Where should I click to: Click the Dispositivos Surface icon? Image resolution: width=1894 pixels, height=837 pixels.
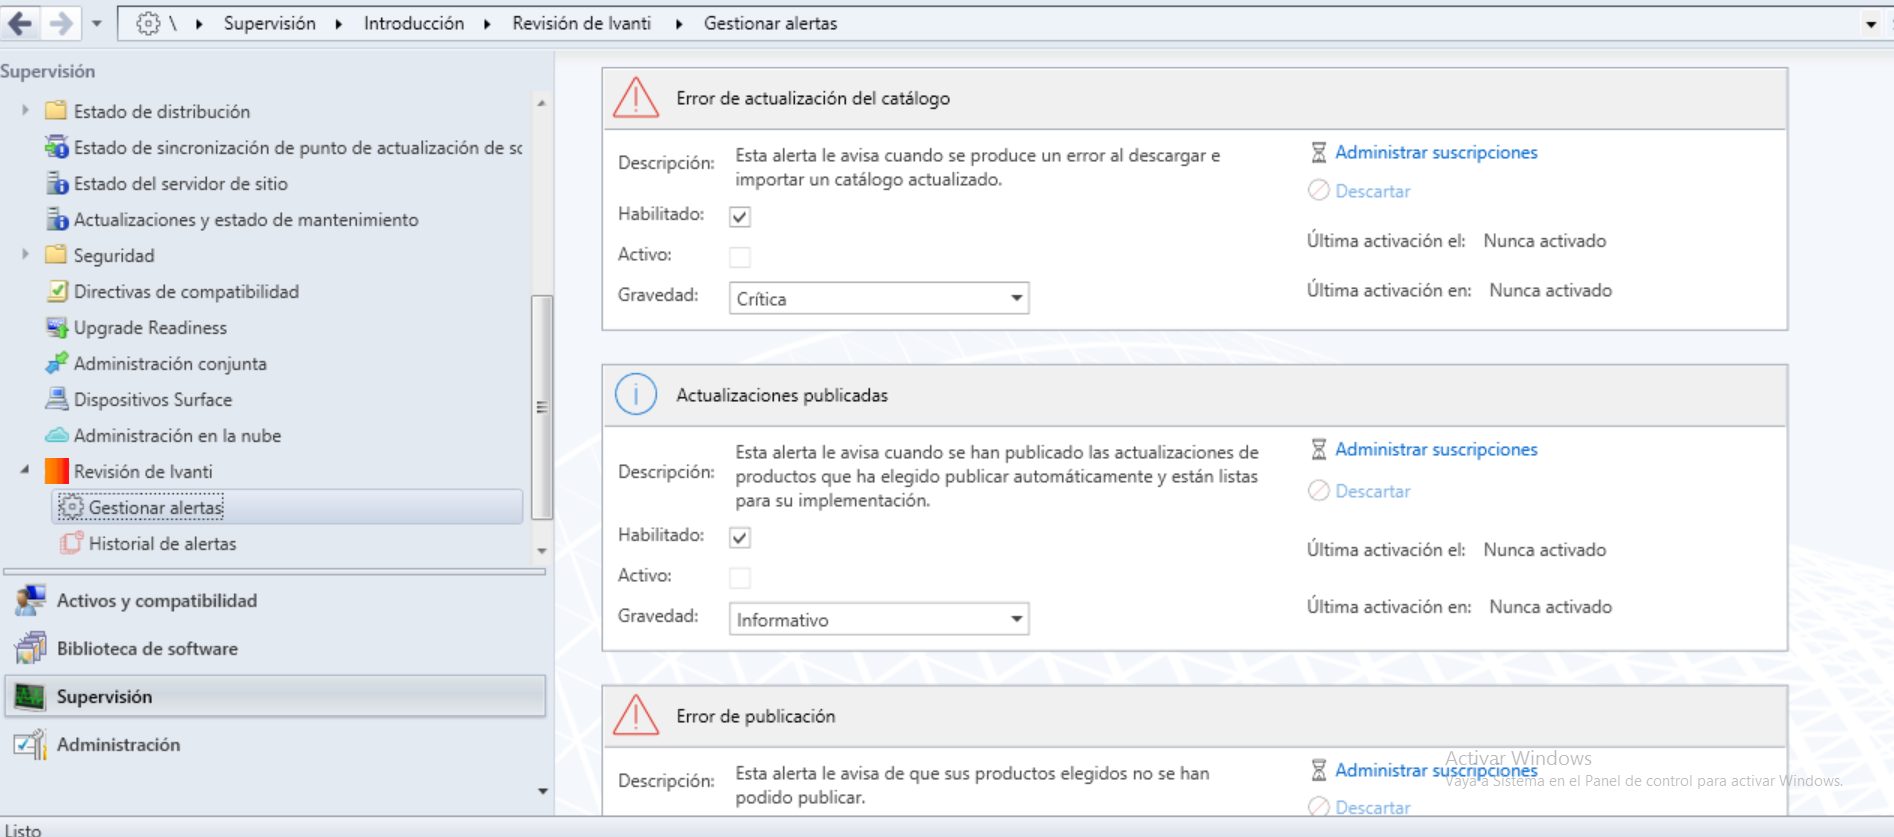[57, 400]
